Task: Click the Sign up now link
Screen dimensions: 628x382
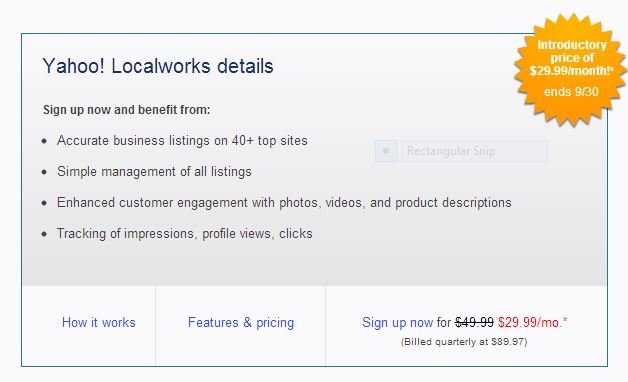Action: [x=397, y=322]
